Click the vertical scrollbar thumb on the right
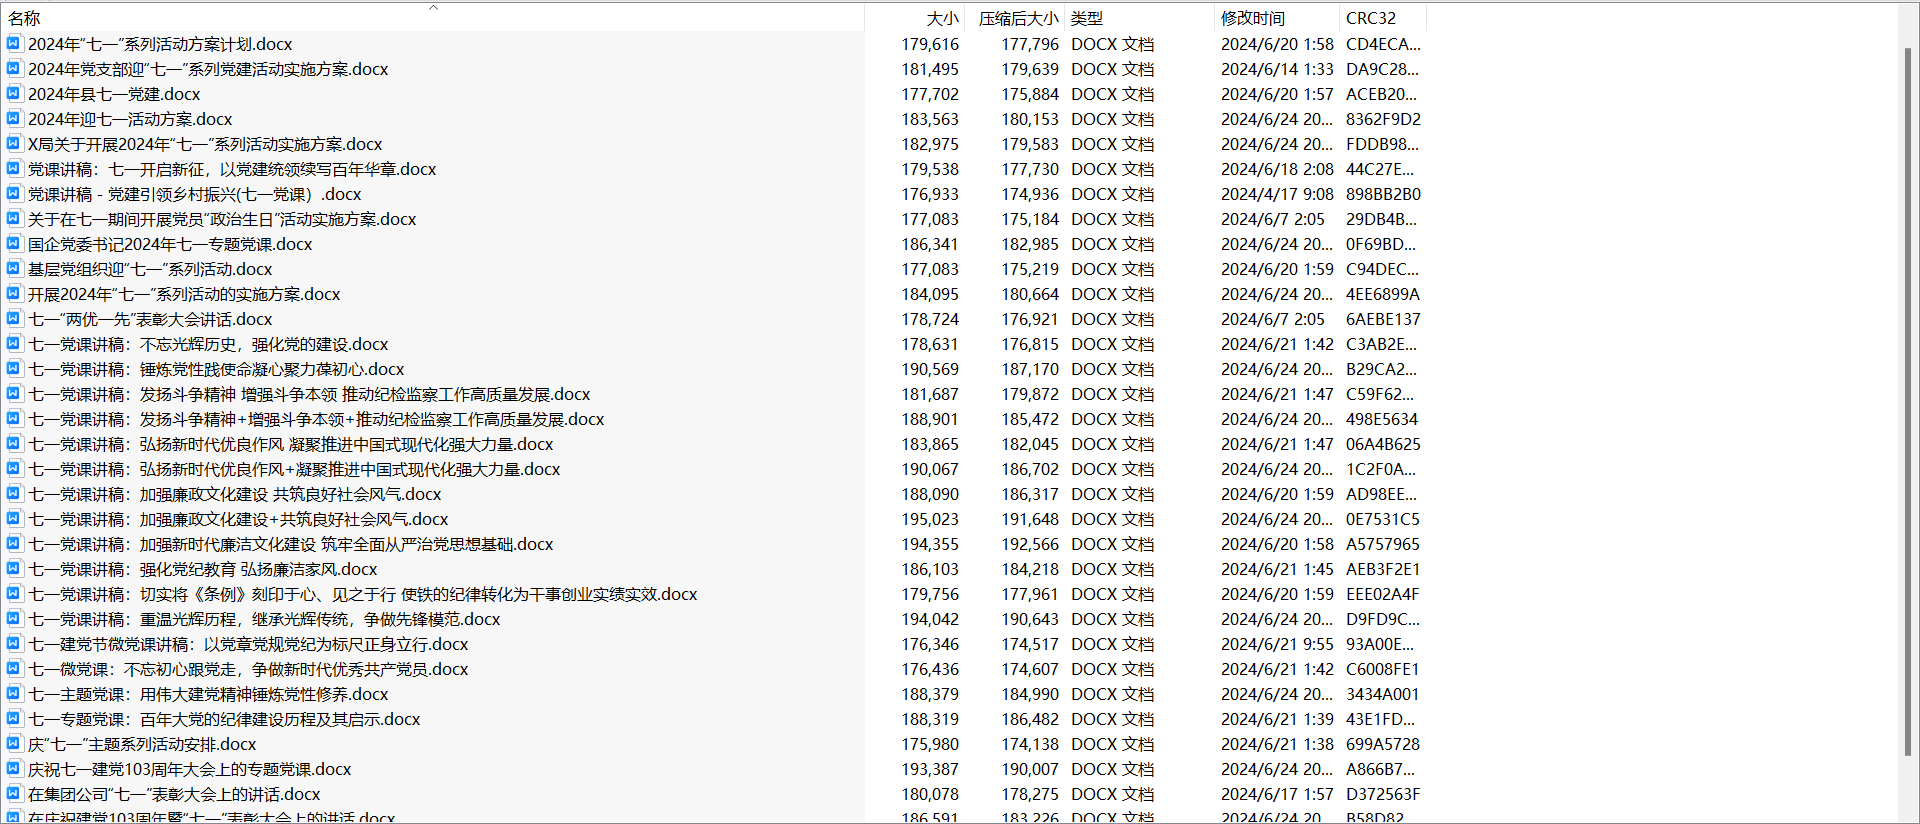The image size is (1920, 824). (x=1907, y=400)
